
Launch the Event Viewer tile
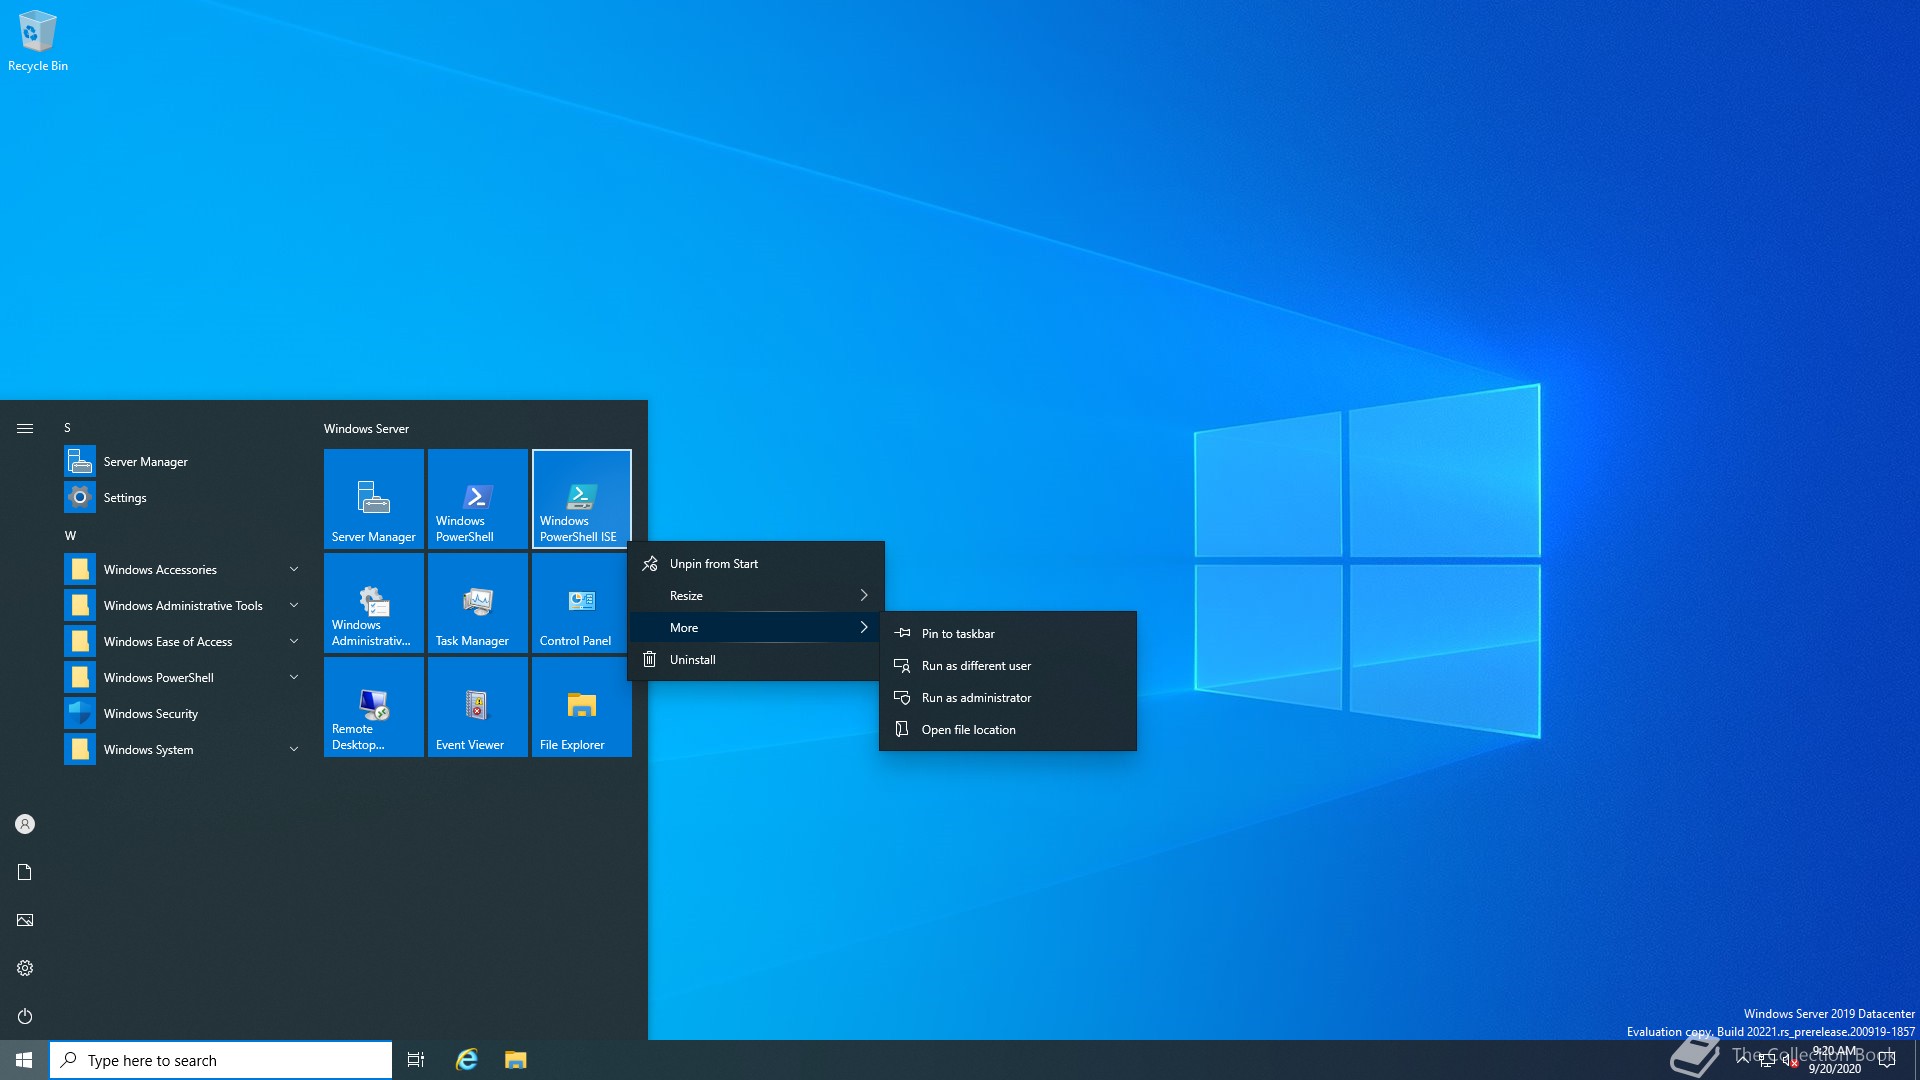477,707
